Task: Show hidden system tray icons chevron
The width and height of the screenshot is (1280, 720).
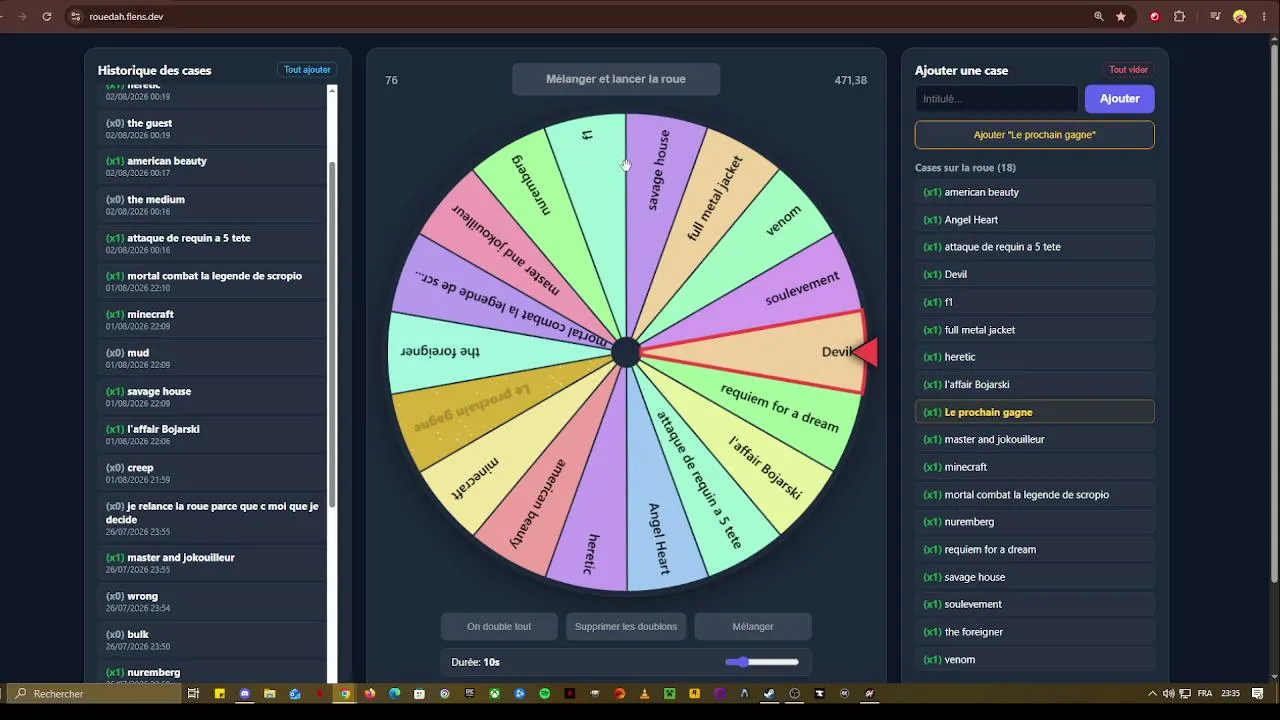Action: 1152,693
